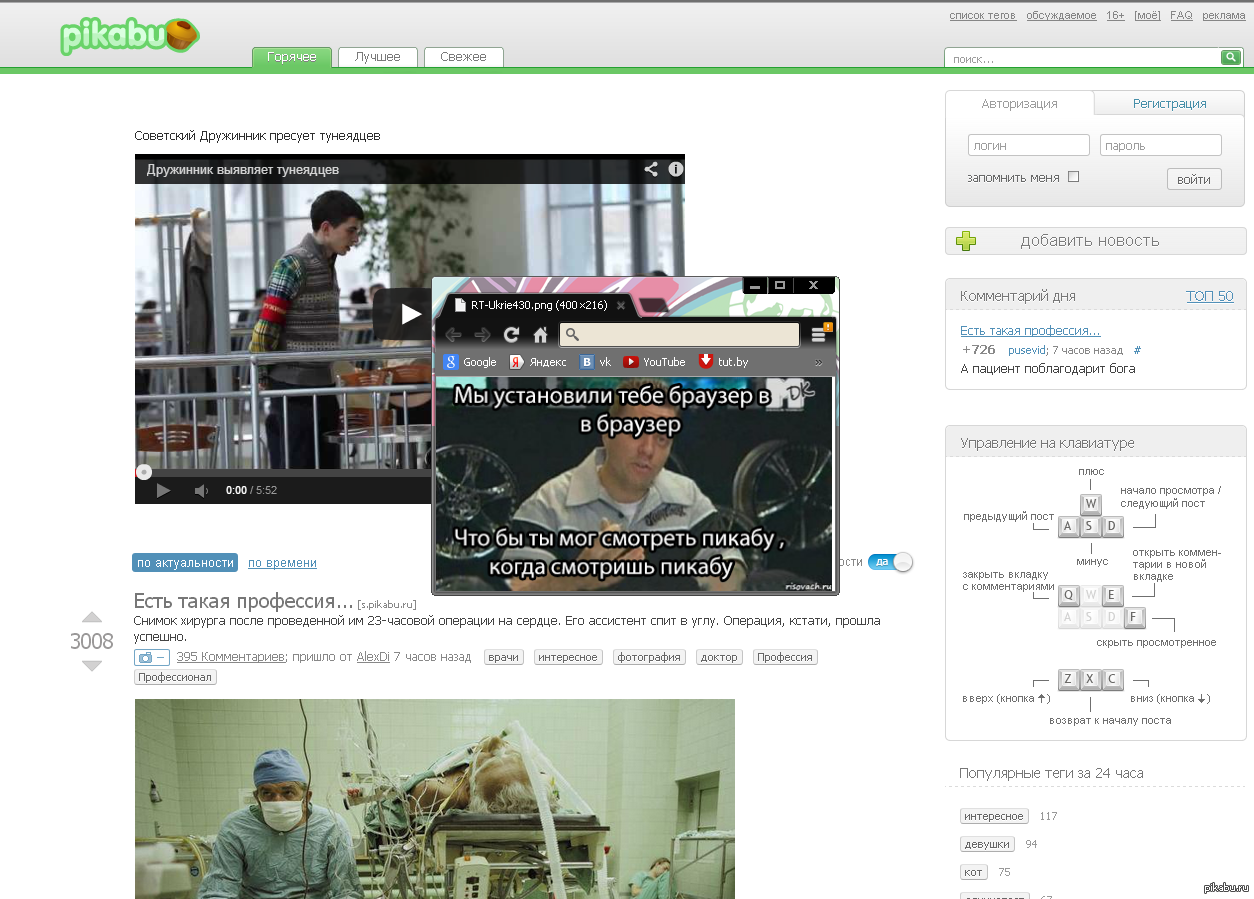
Task: Focus the 'логин' input field
Action: coord(1029,145)
